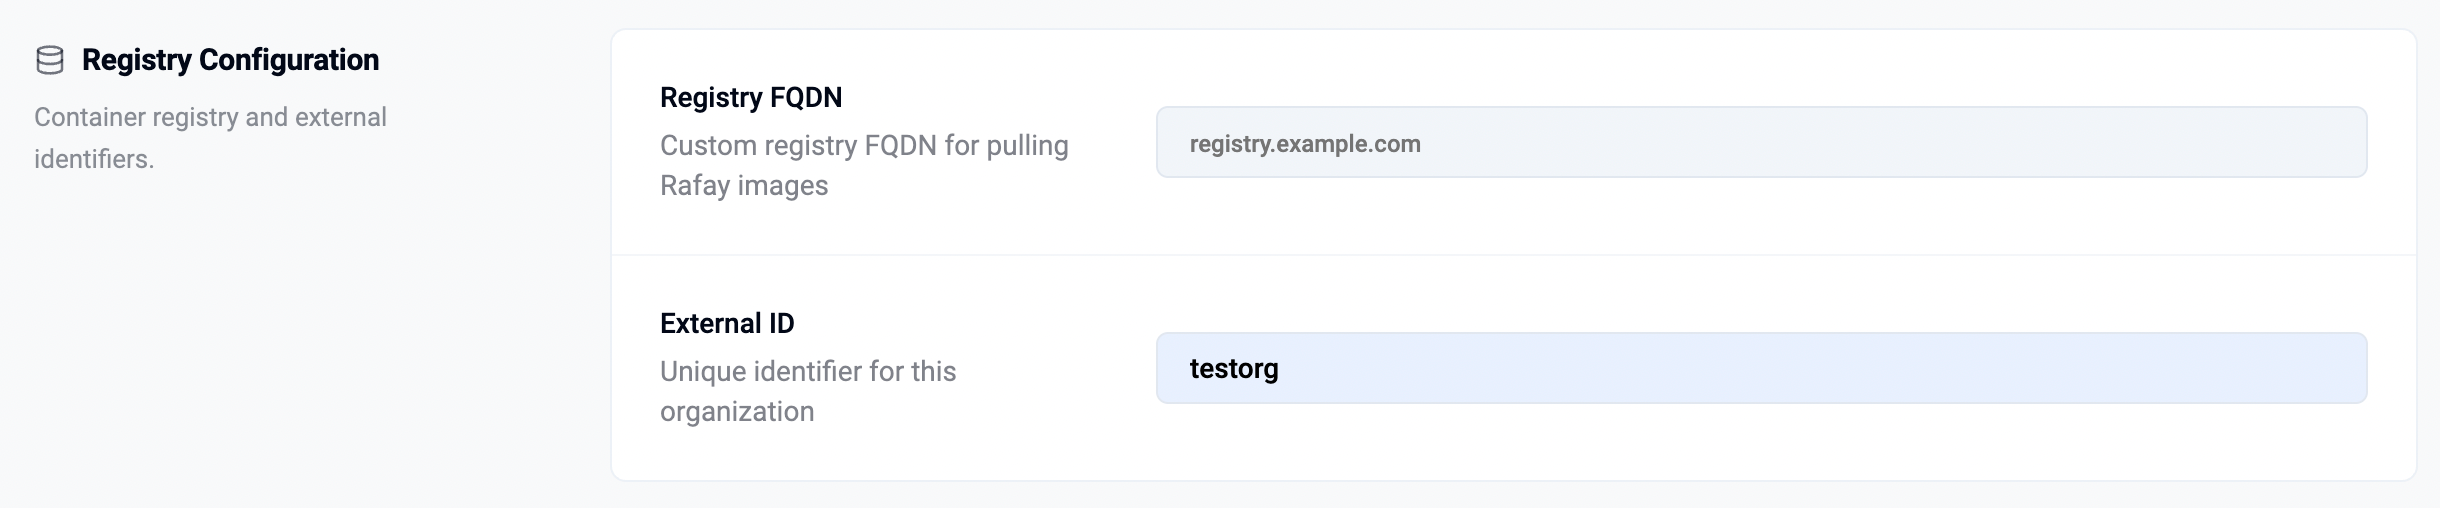Place cursor after testorg text
This screenshot has width=2440, height=508.
coord(1281,368)
